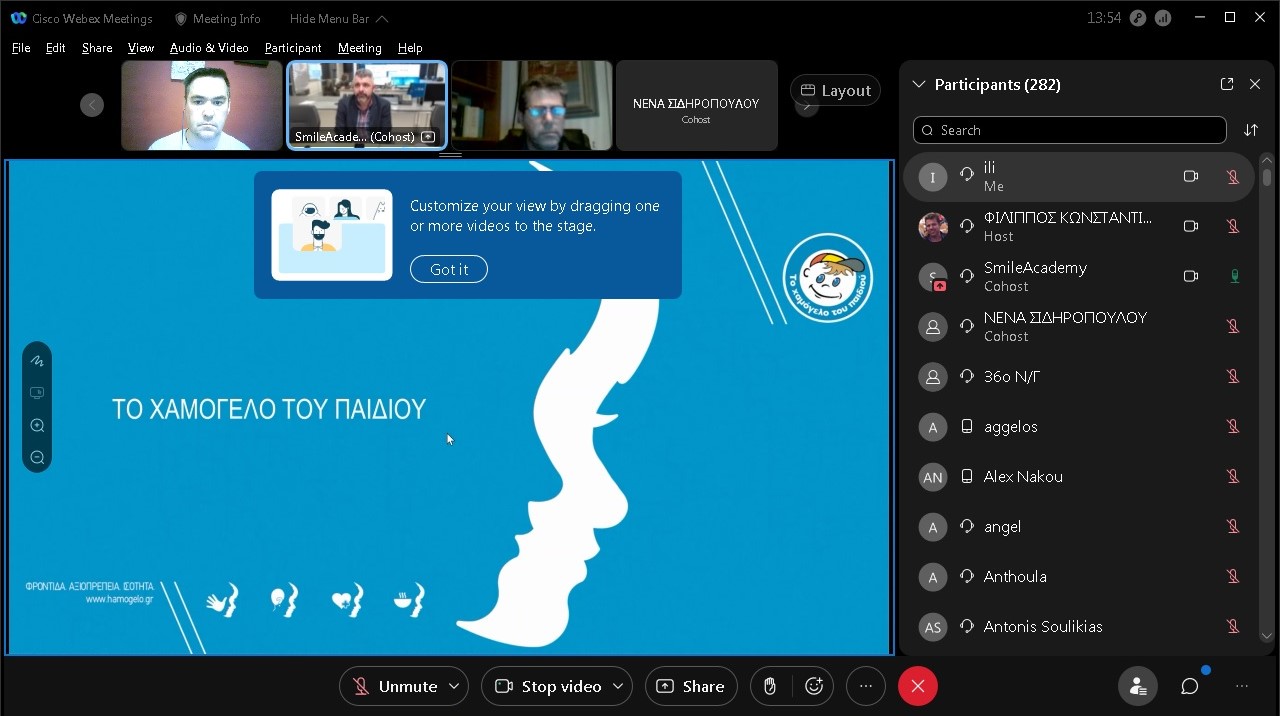Raise hand using the hand icon
This screenshot has width=1280, height=716.
pyautogui.click(x=770, y=686)
